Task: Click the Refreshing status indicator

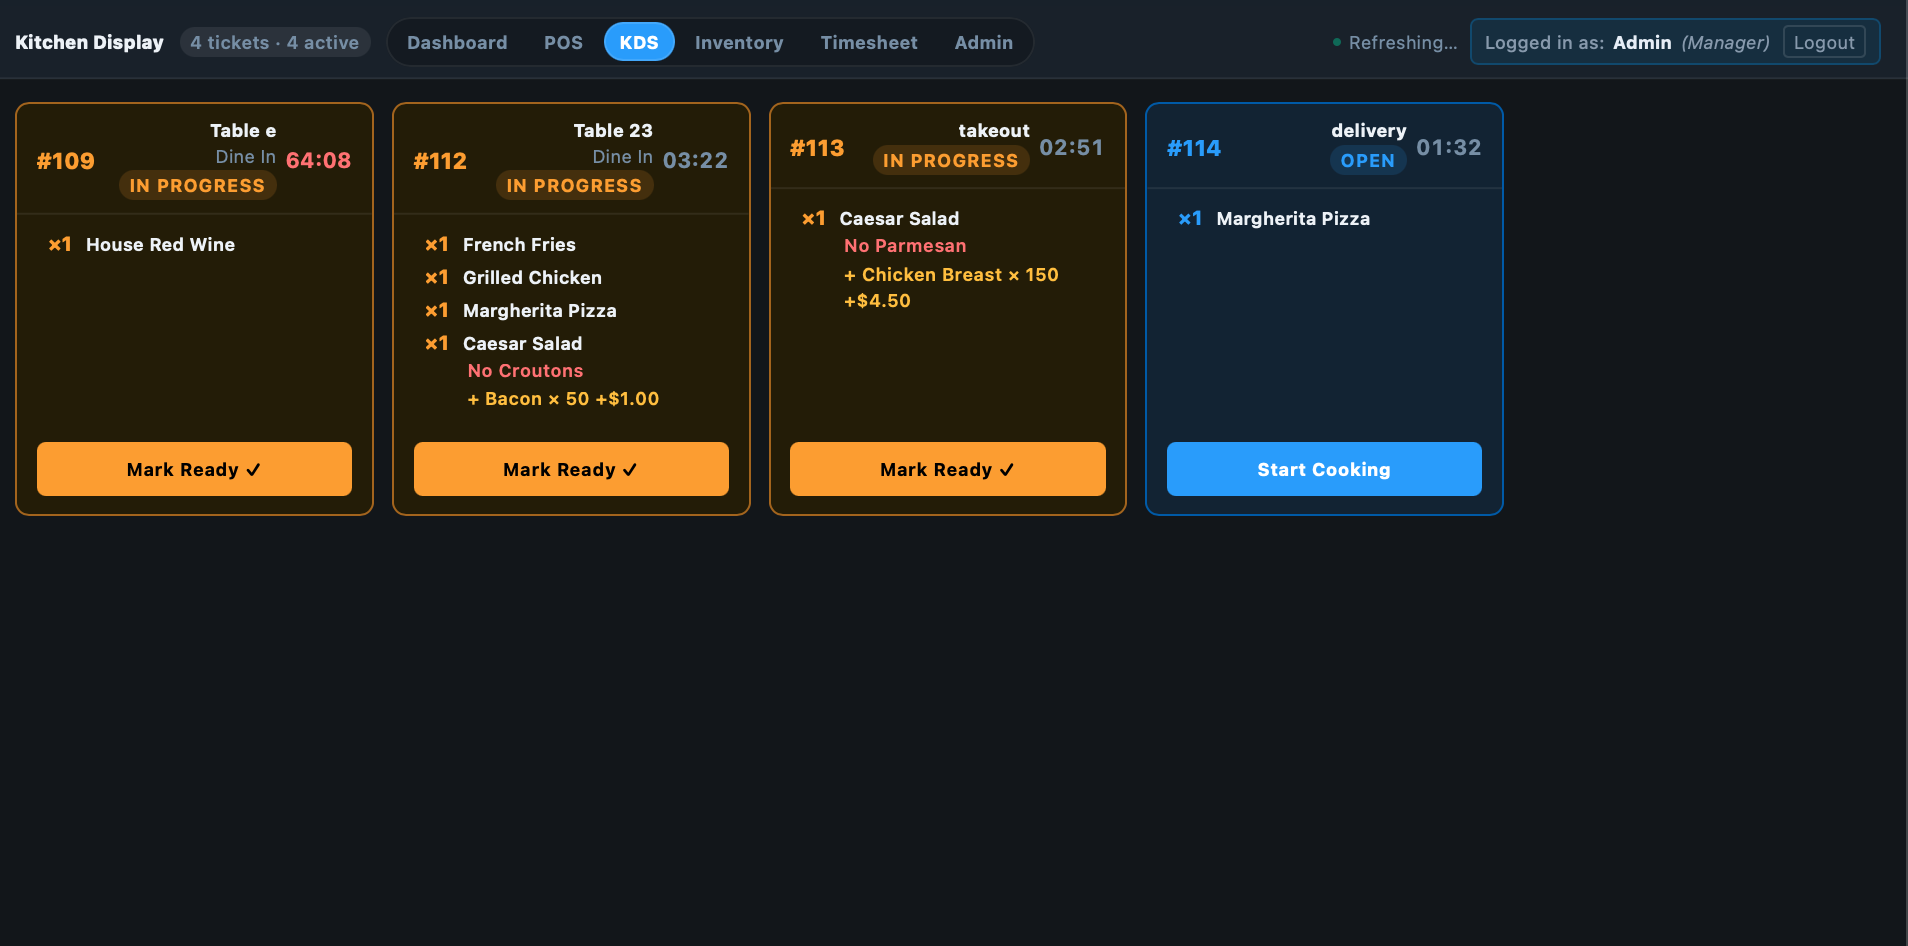Action: [x=1395, y=42]
